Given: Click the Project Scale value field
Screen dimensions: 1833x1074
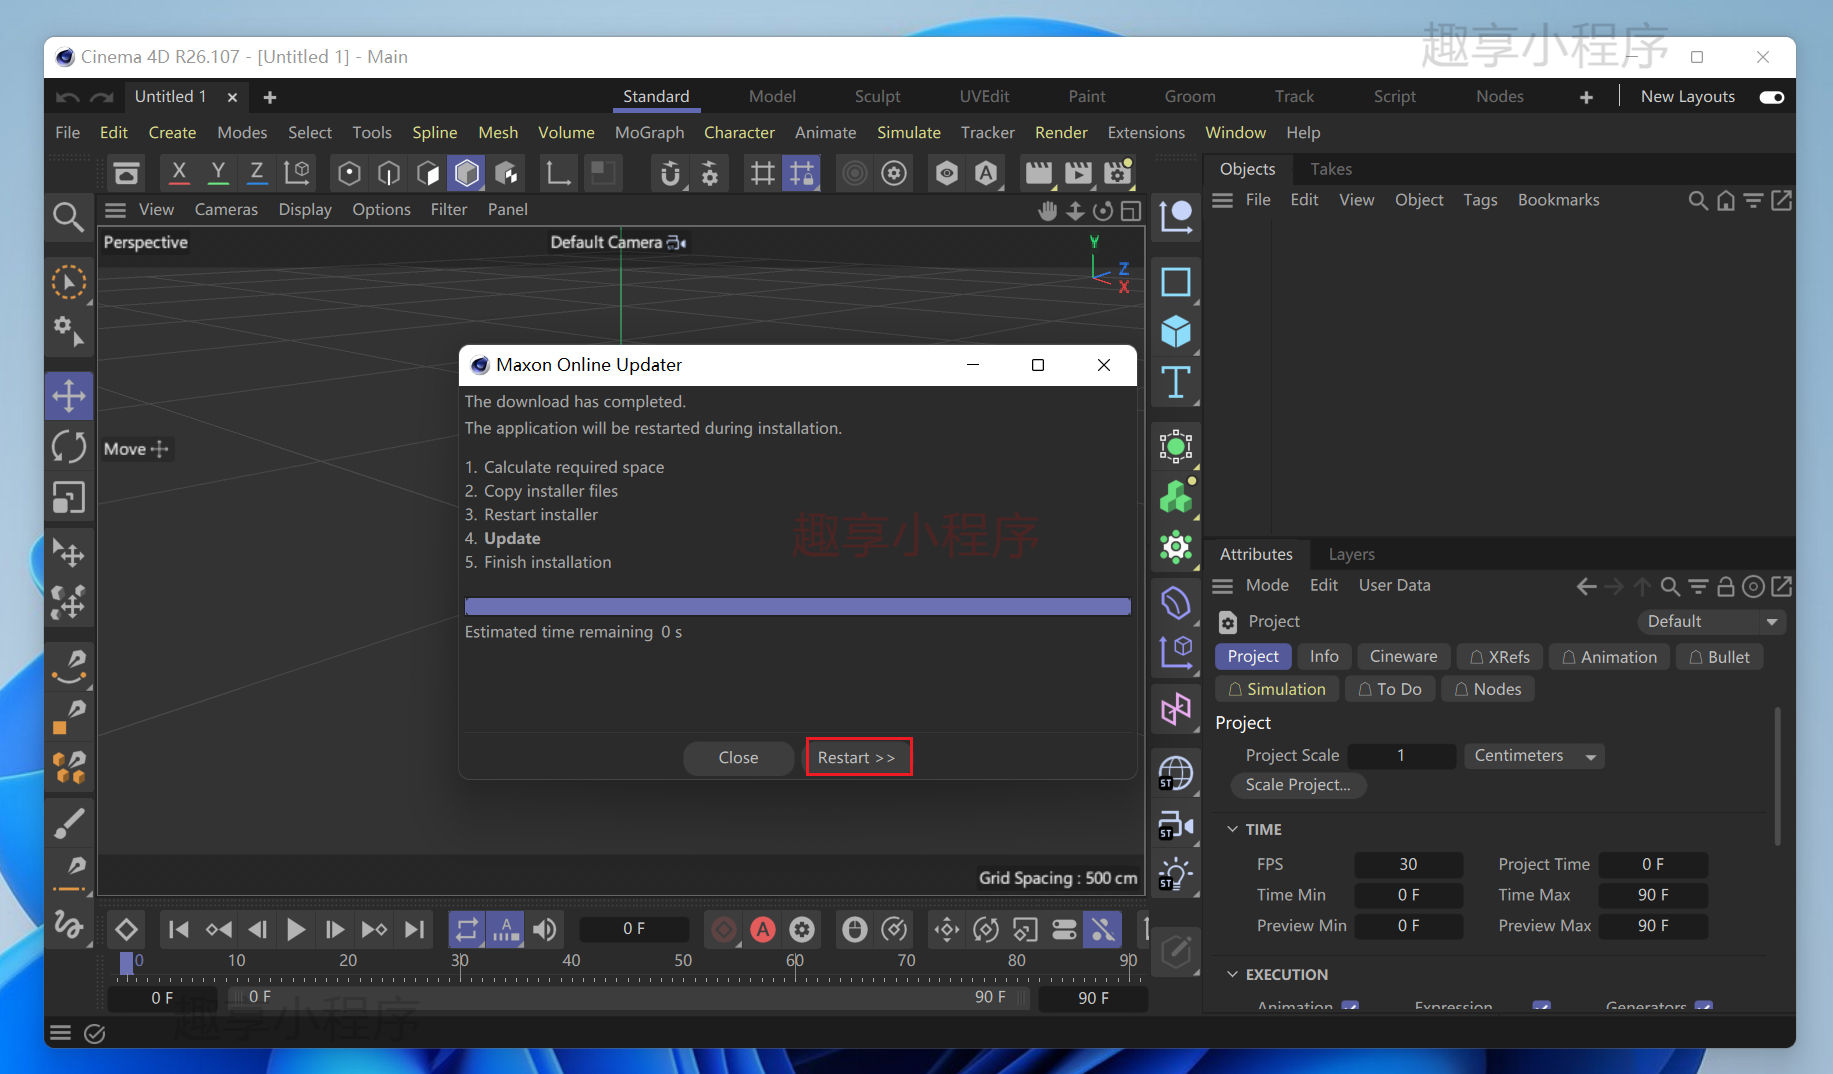Looking at the screenshot, I should click(1401, 756).
